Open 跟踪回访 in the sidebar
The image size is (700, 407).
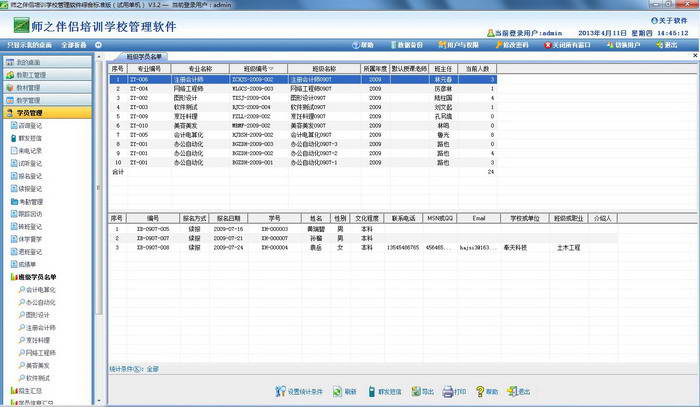point(26,214)
